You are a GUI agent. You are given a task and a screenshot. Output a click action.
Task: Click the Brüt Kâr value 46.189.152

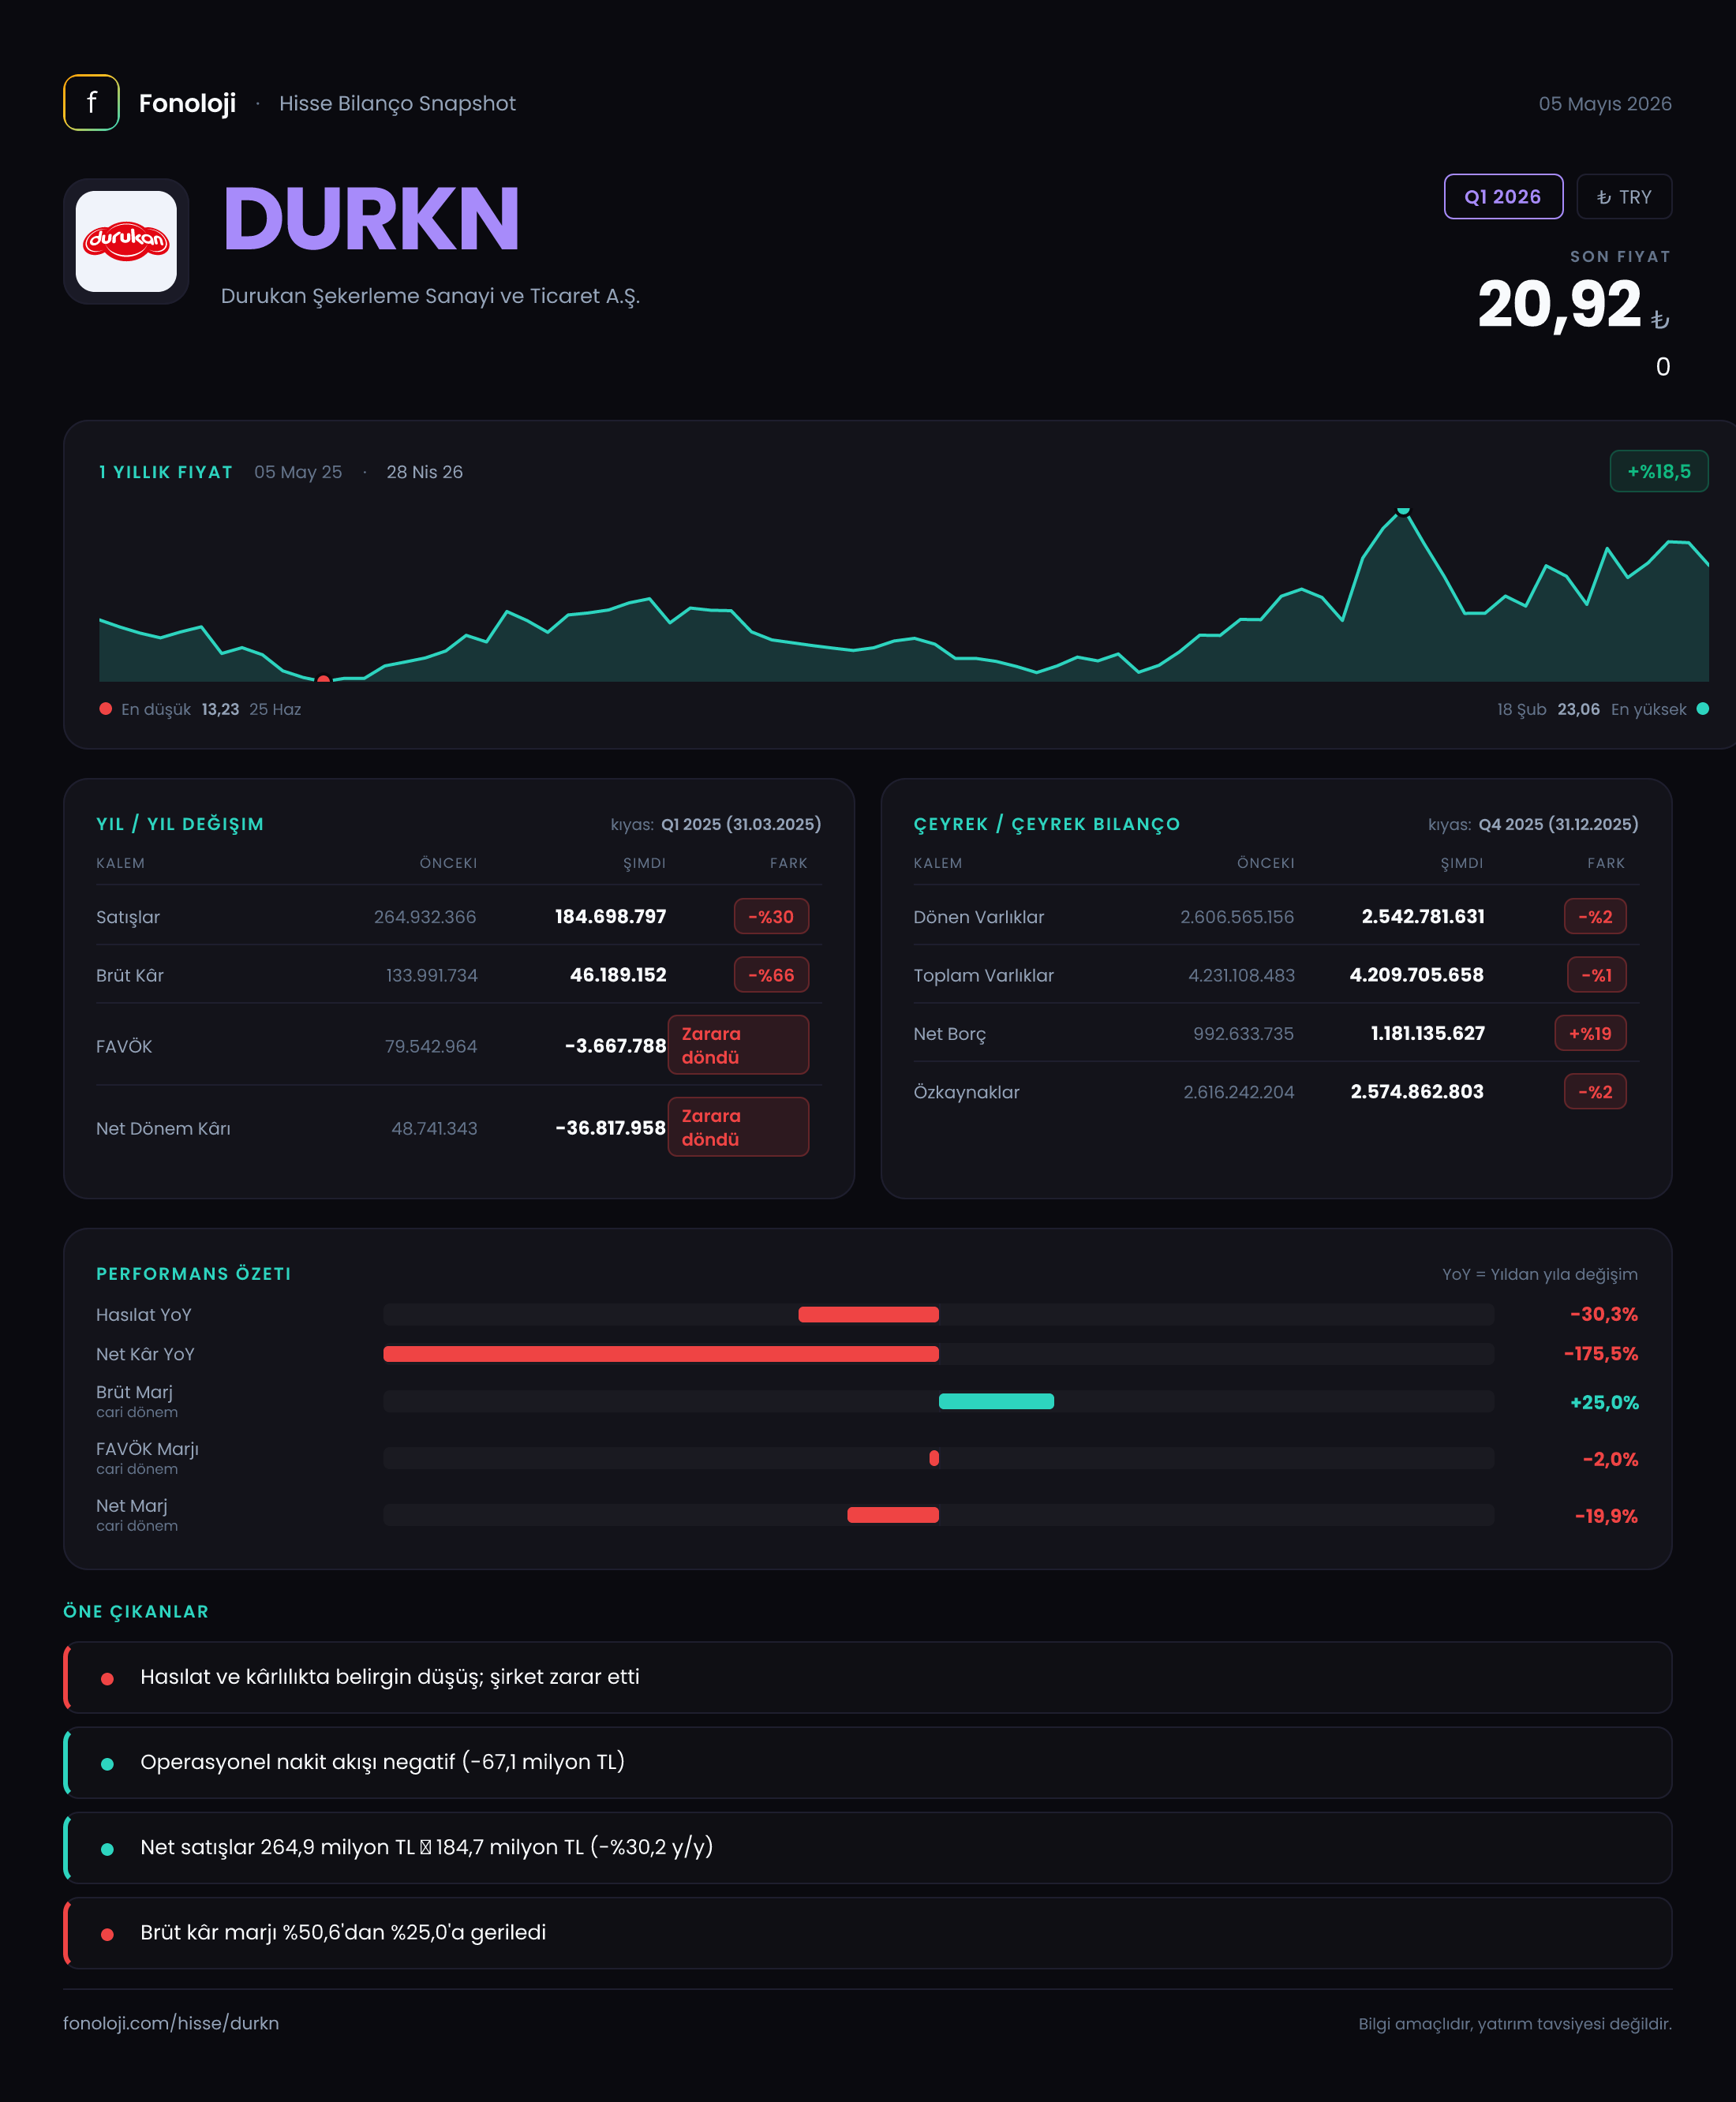(618, 975)
